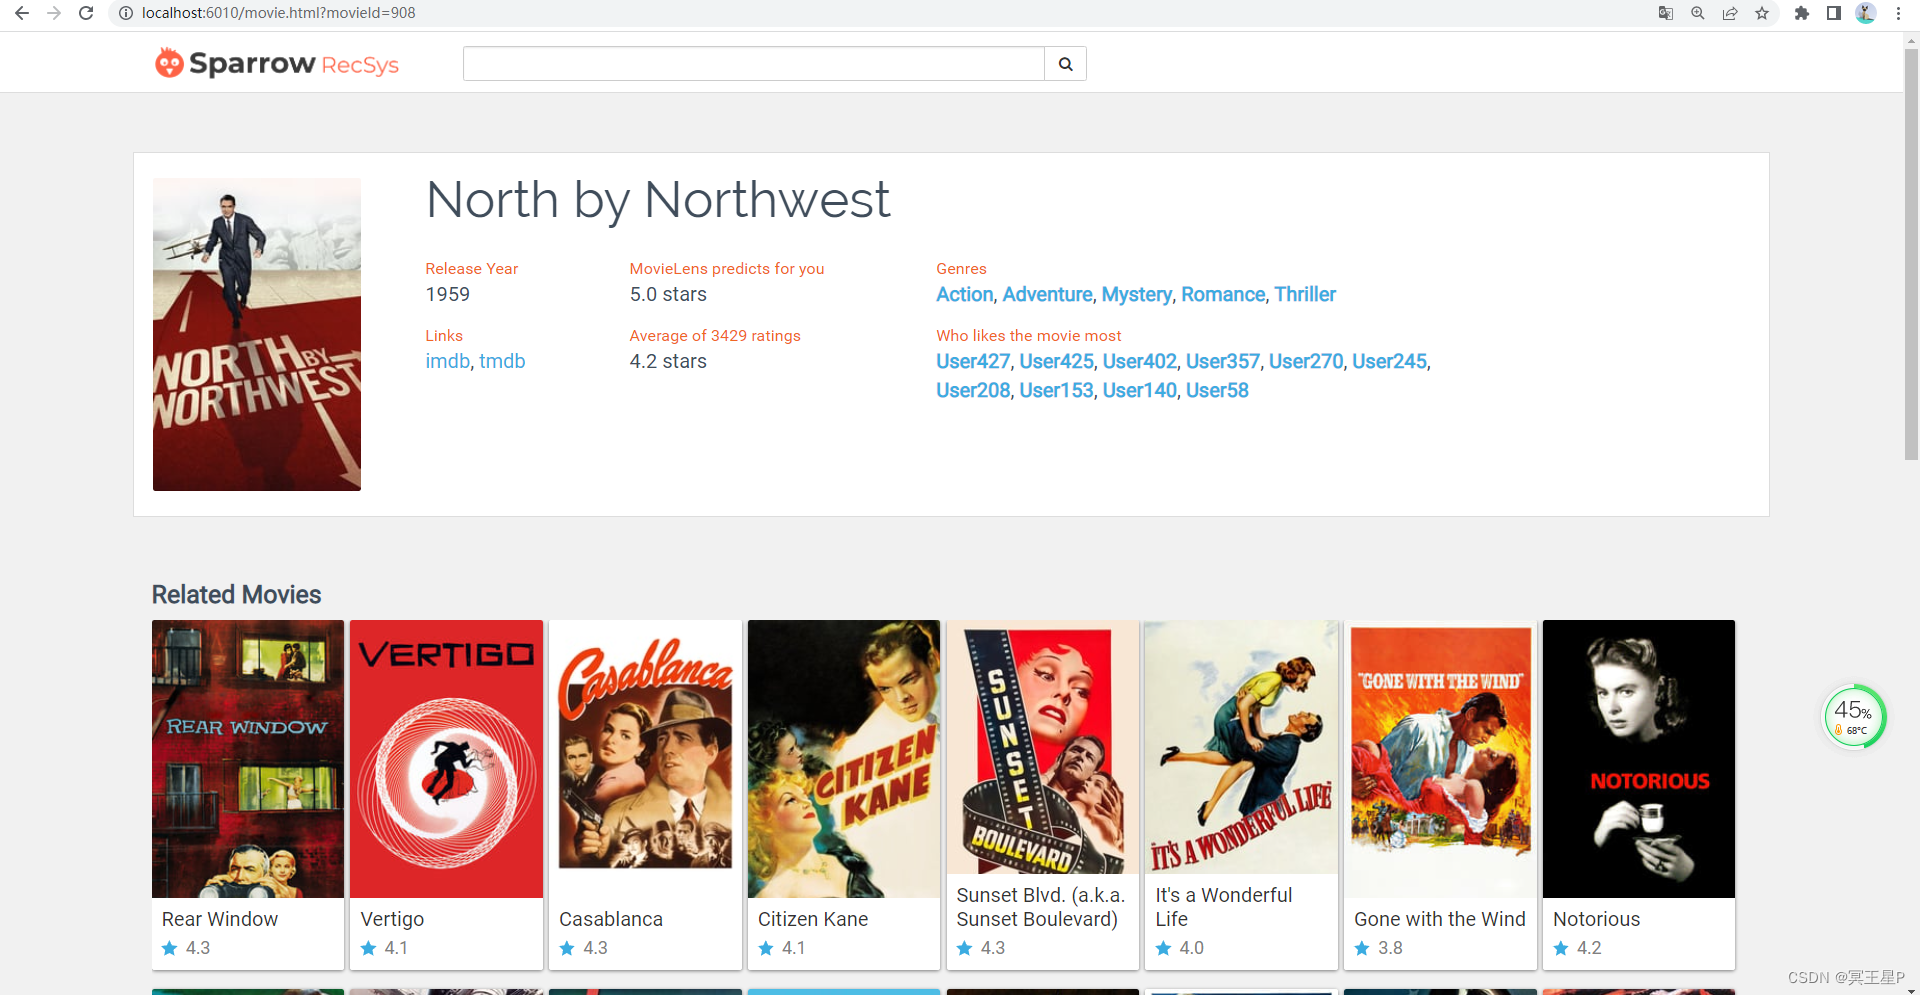The image size is (1920, 995).
Task: Open the Citizen Kane poster
Action: point(844,759)
